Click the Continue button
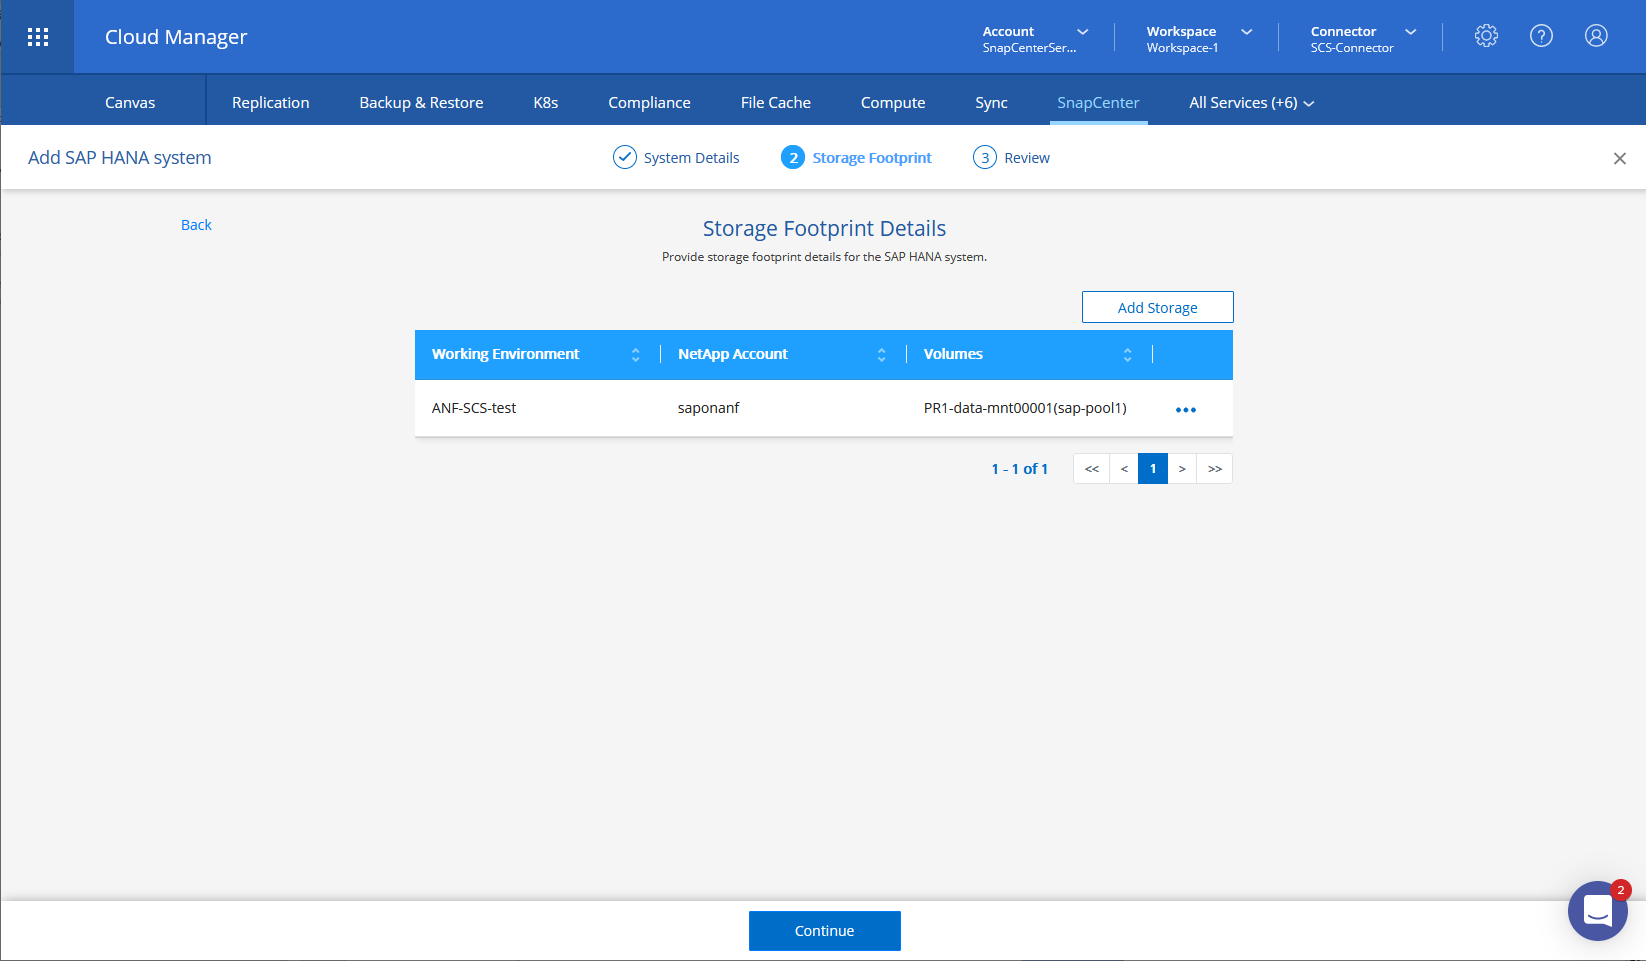 825,931
